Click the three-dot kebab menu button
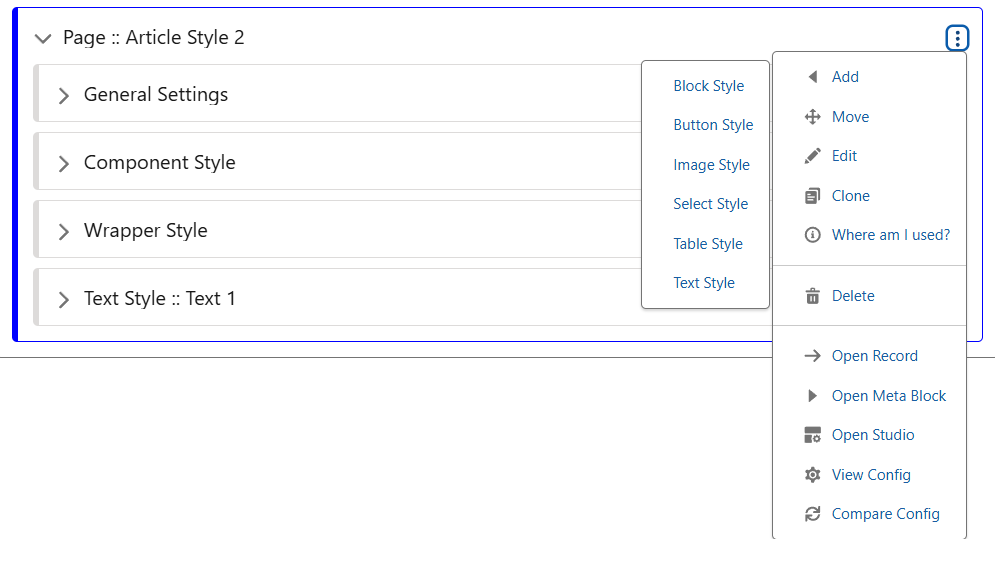The width and height of the screenshot is (995, 562). (x=957, y=39)
